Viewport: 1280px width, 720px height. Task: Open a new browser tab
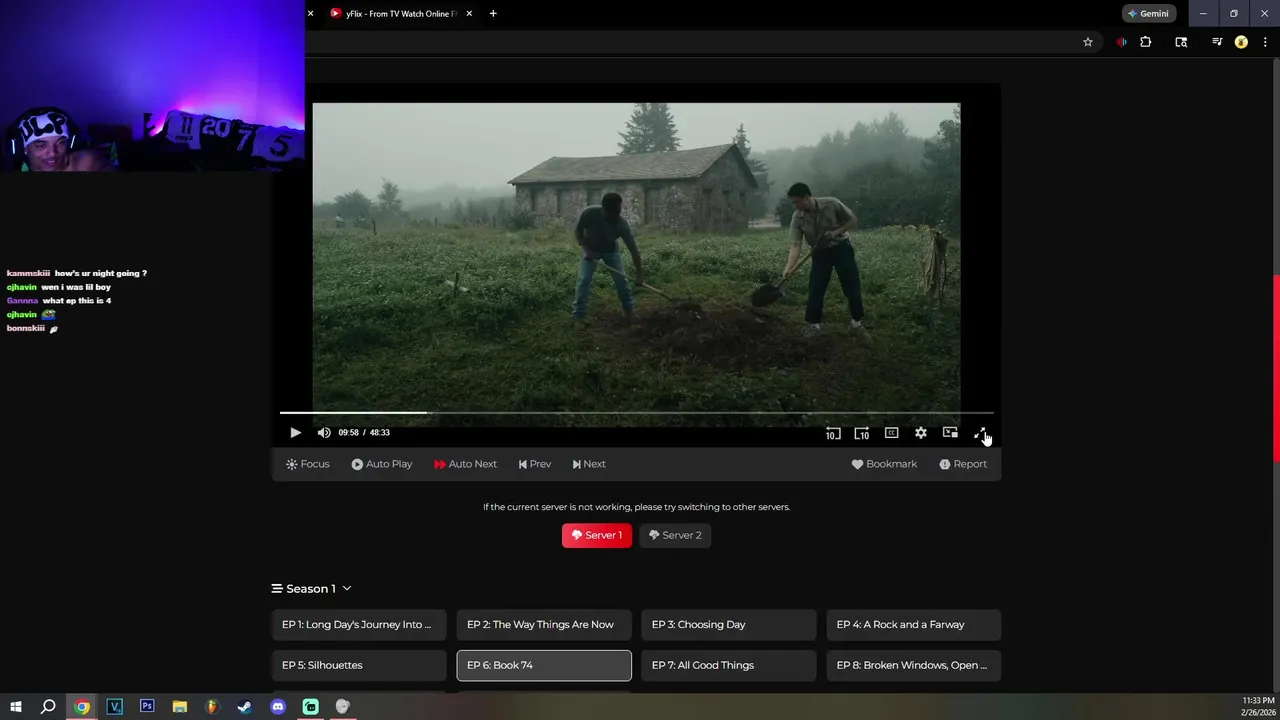pyautogui.click(x=493, y=14)
